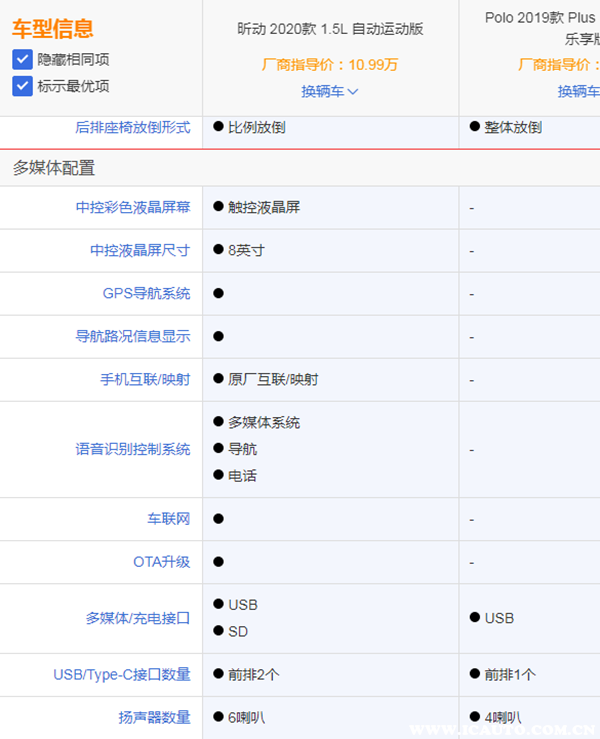Toggle the 隐藏相同项 checkbox
600x739 pixels.
(23, 59)
